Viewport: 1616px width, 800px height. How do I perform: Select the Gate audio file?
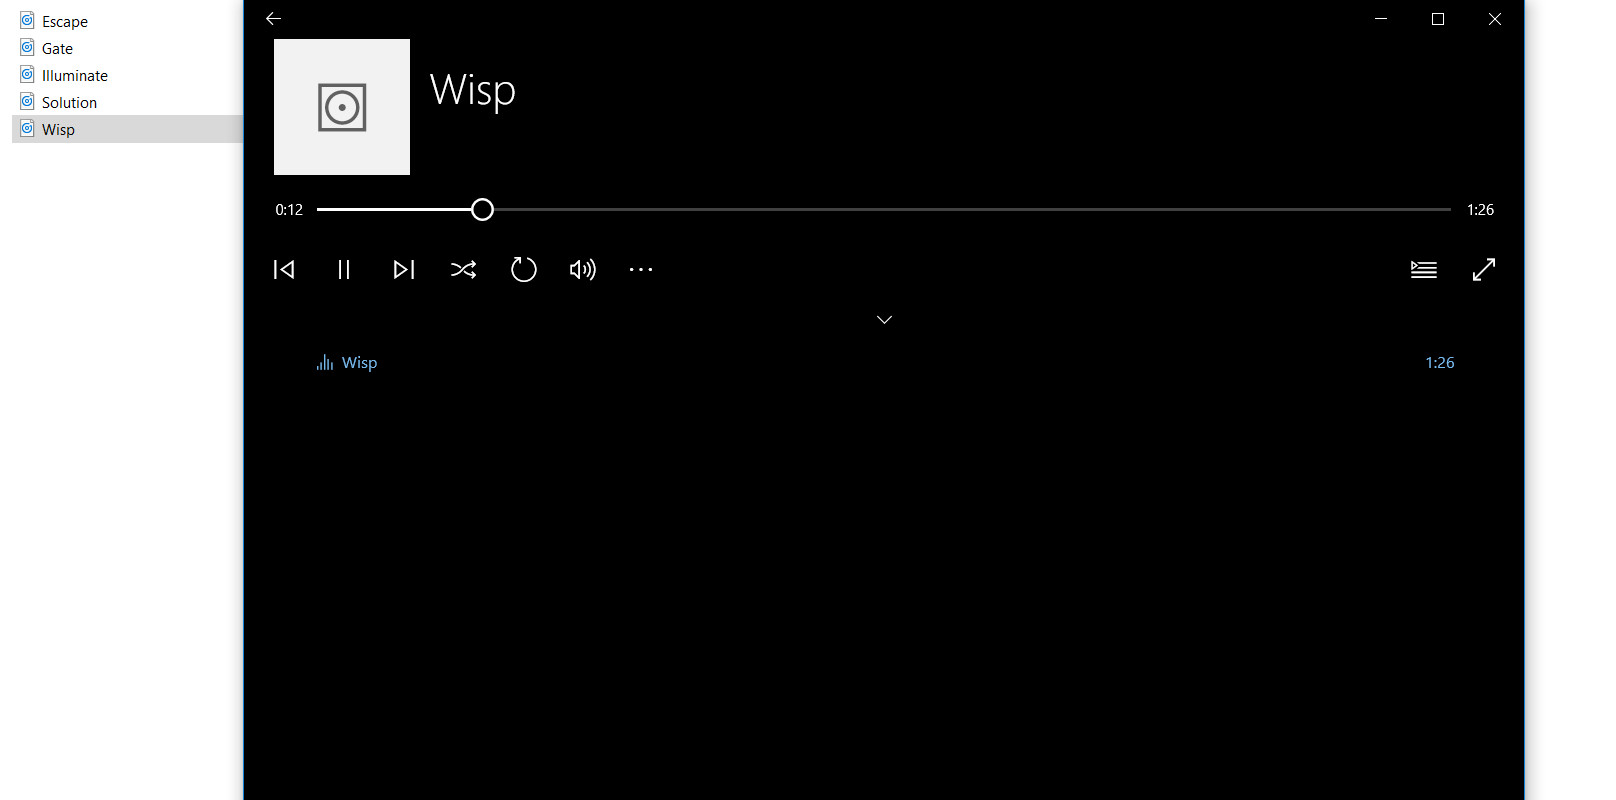[57, 48]
